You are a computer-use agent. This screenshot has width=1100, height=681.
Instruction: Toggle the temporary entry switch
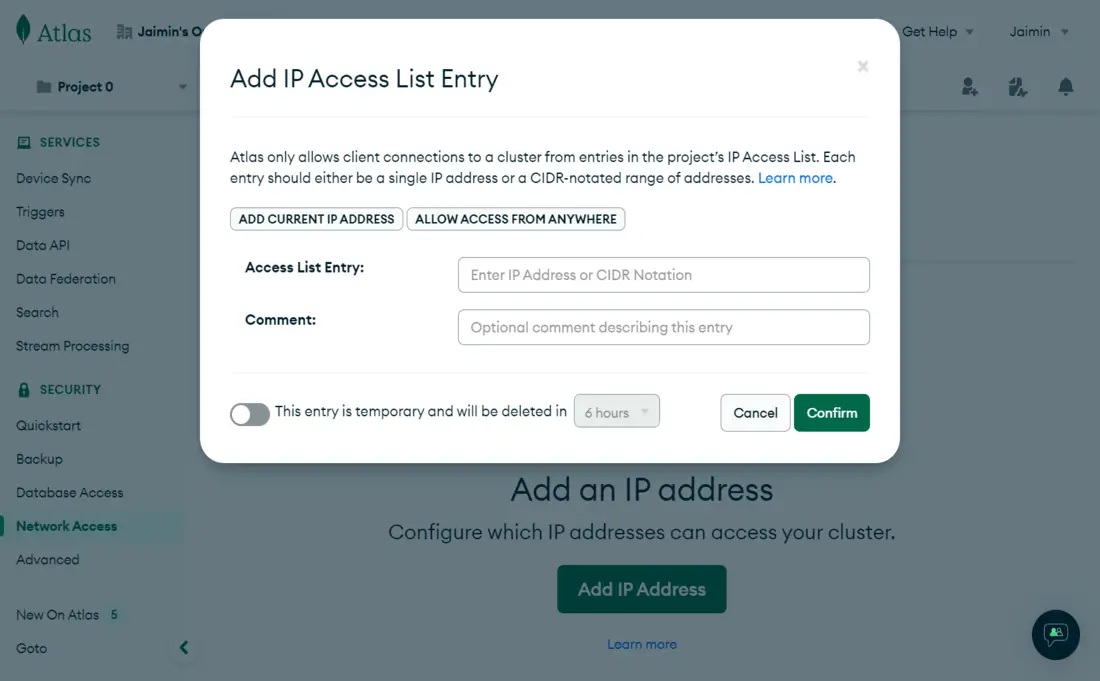(x=250, y=414)
